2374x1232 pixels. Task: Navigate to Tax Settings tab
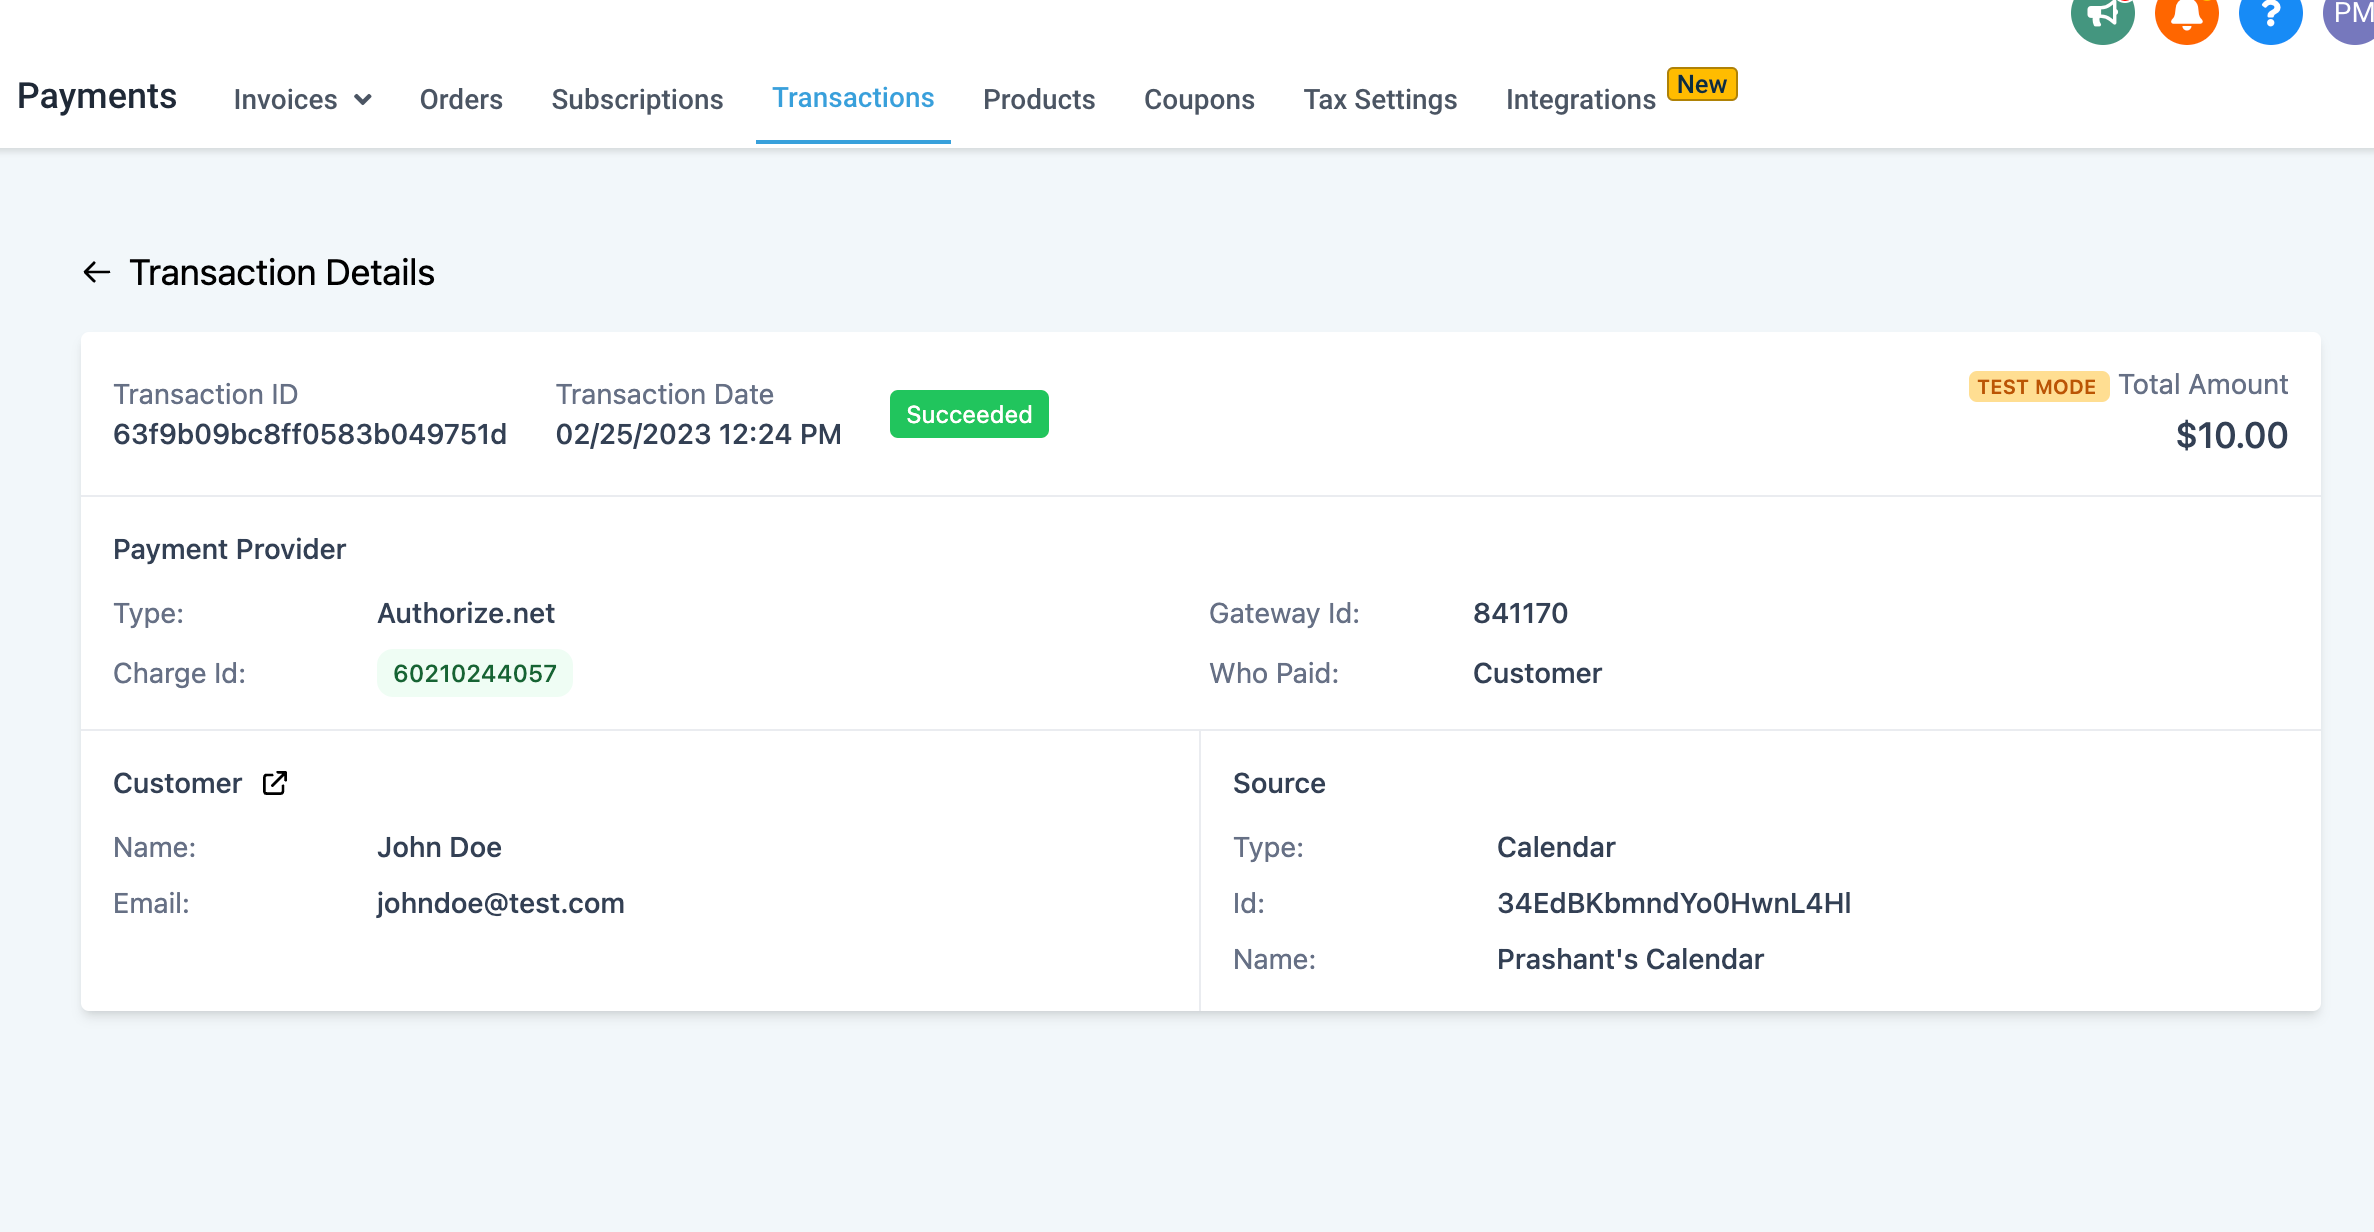click(1380, 100)
